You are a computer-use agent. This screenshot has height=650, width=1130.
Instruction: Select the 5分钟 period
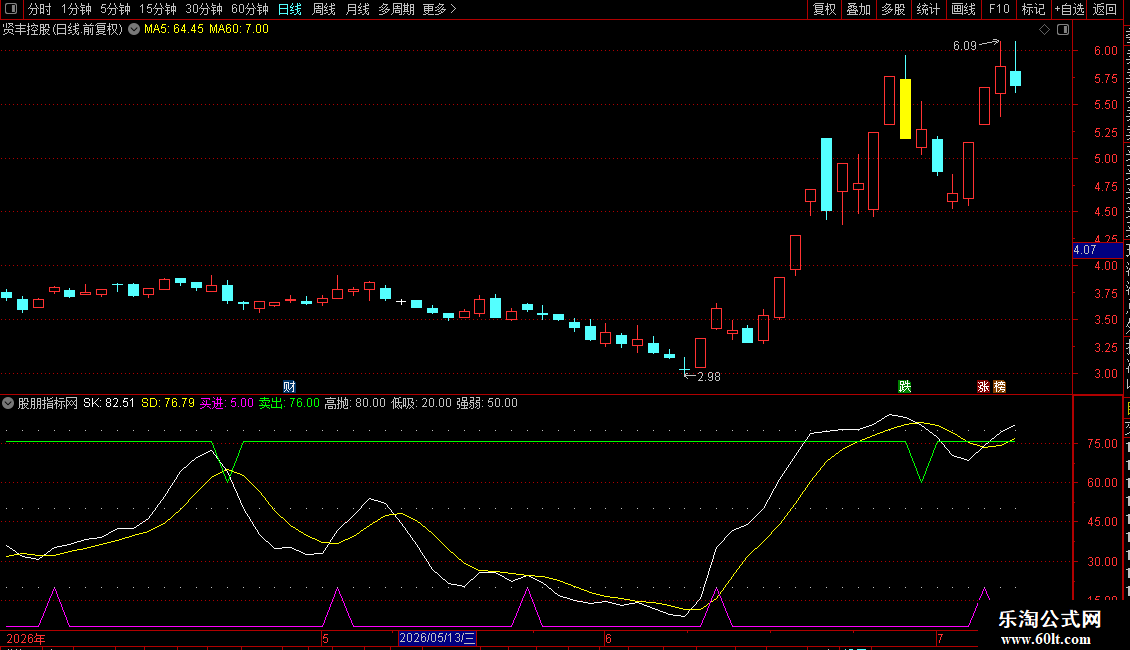tap(115, 9)
